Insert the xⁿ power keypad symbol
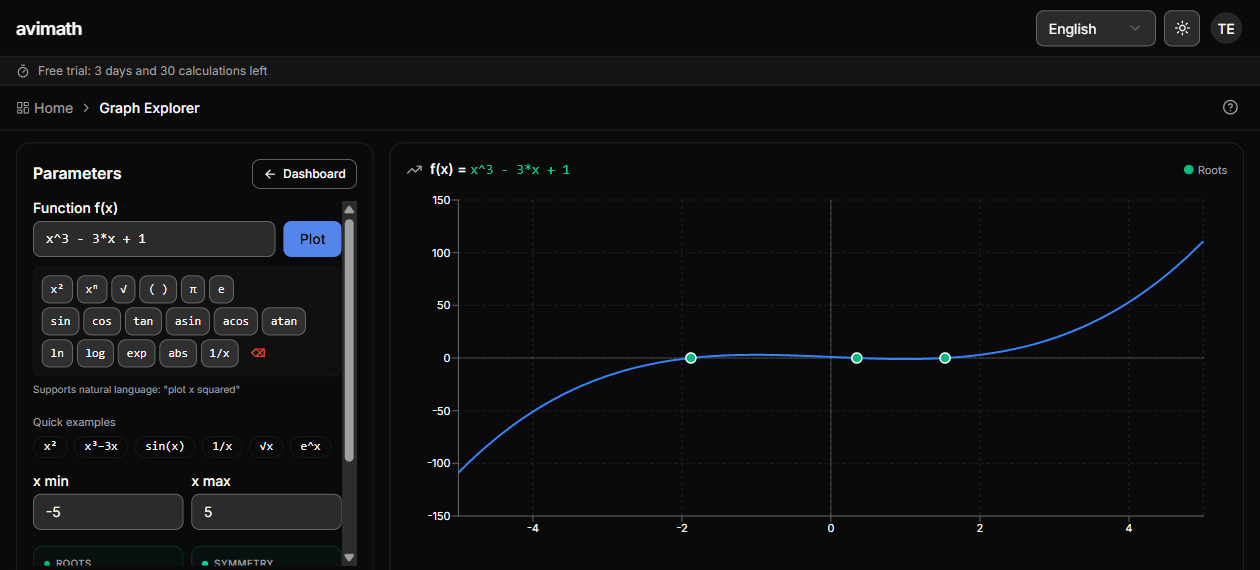1260x570 pixels. coord(92,290)
